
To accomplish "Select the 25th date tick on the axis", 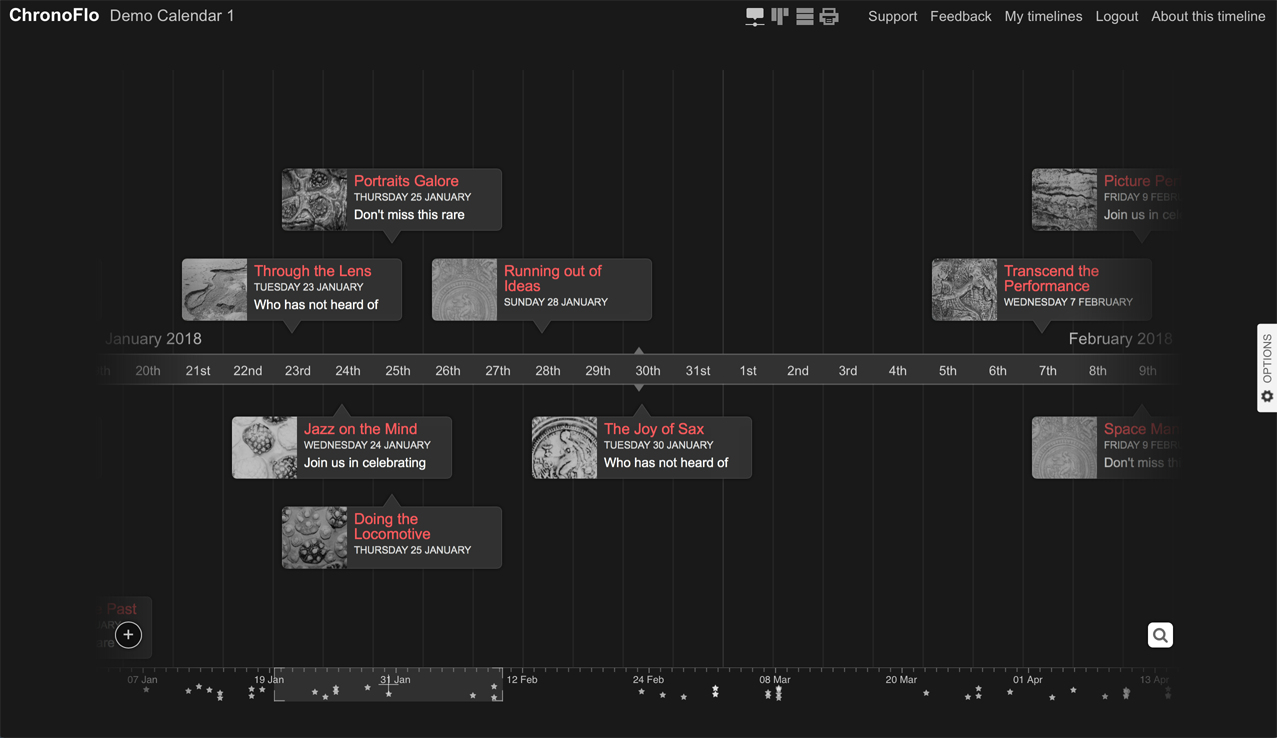I will 397,370.
